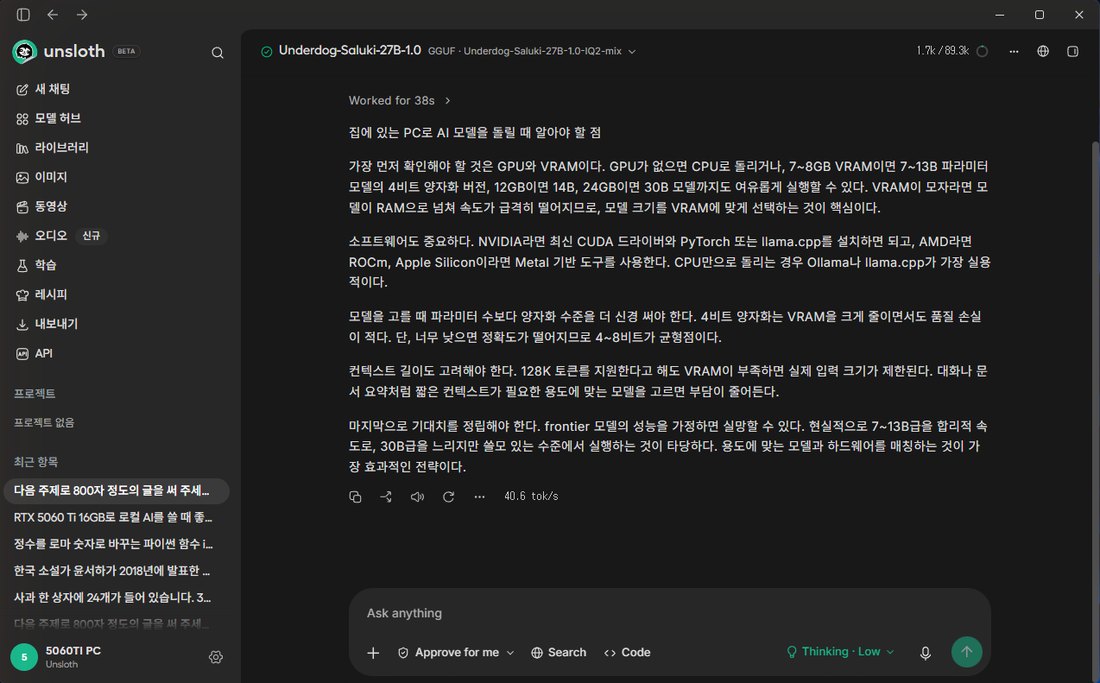This screenshot has height=683, width=1100.
Task: Copy the response with copy icon
Action: 355,496
